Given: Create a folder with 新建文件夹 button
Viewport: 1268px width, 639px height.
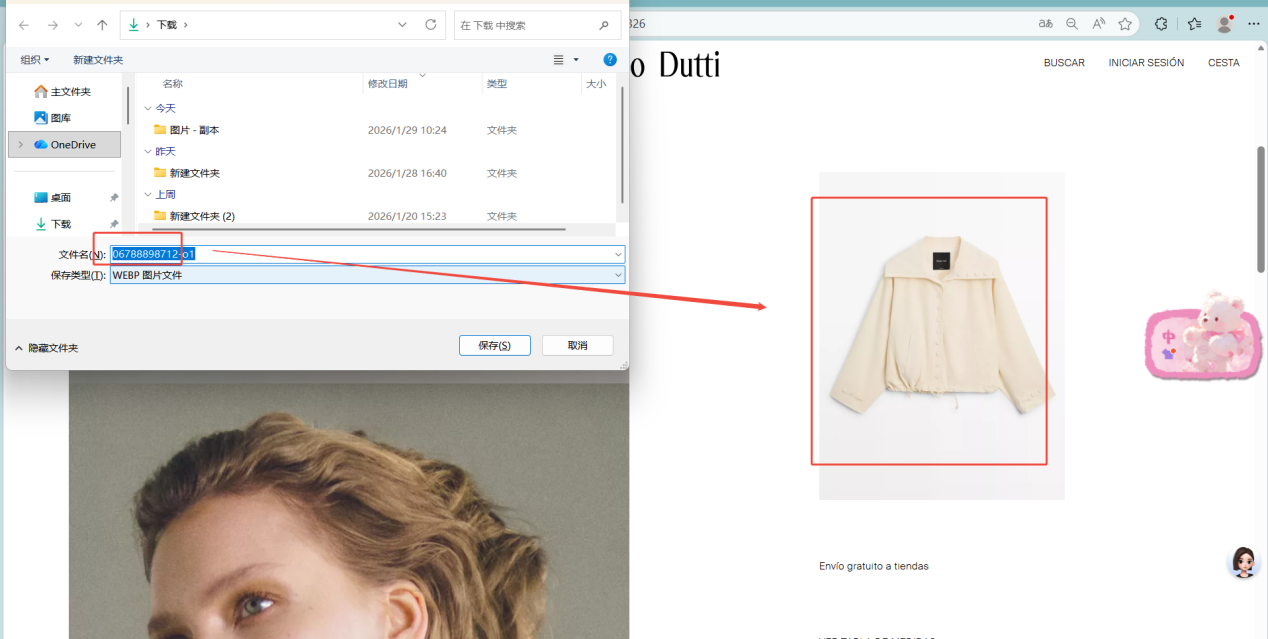Looking at the screenshot, I should pos(98,60).
